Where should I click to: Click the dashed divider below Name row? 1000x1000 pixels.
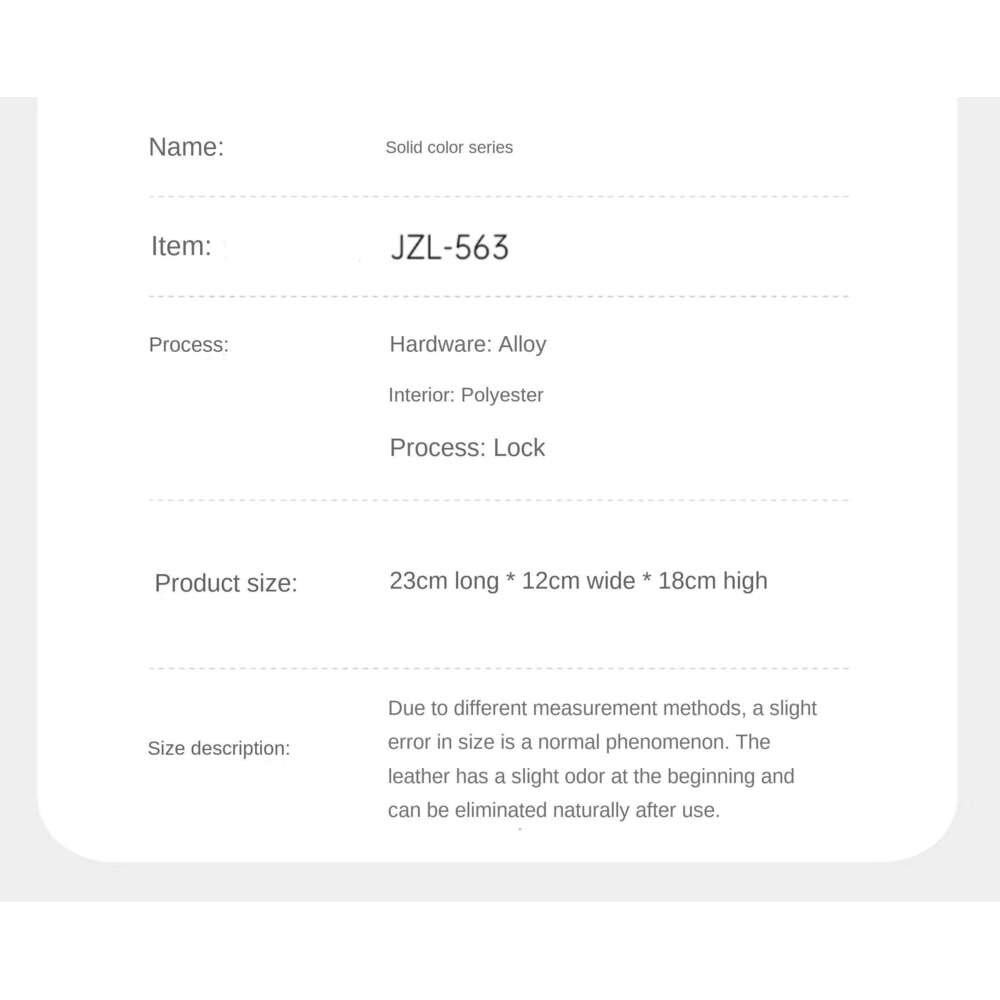(x=498, y=197)
